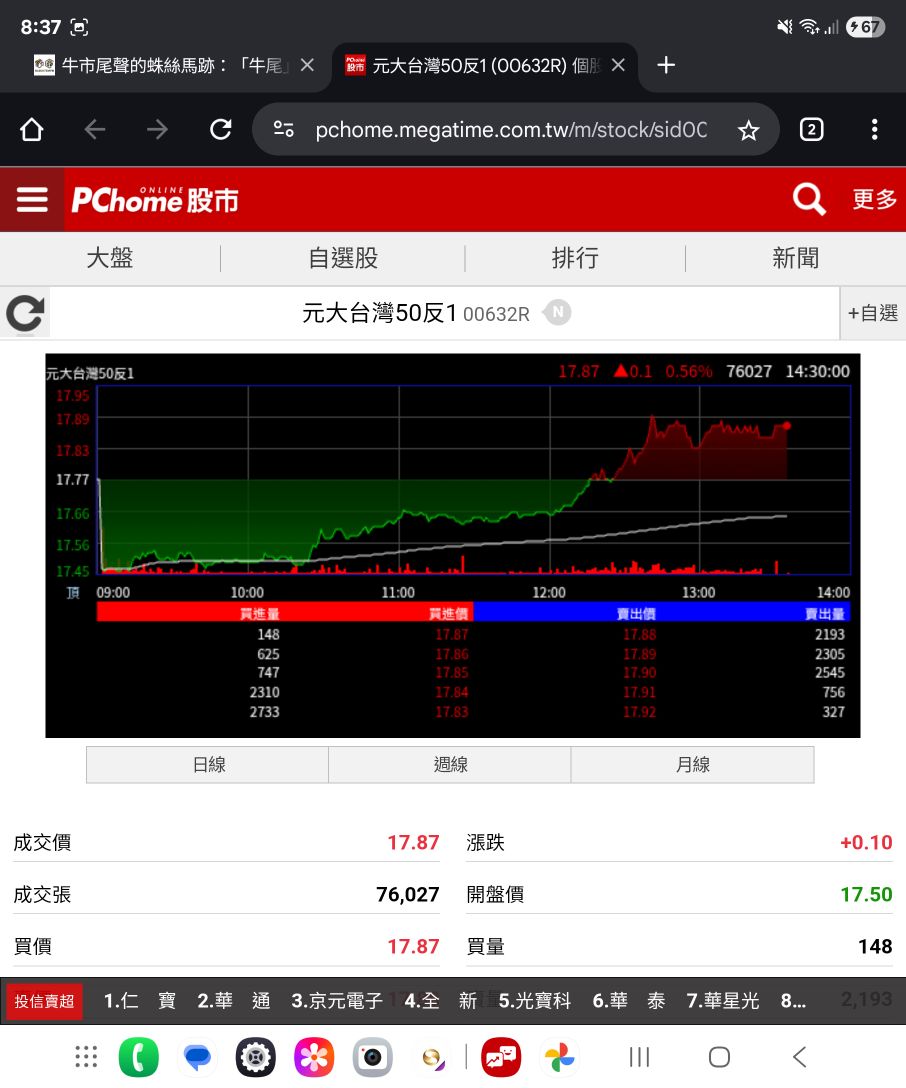Open the site settings icon in the address bar
The width and height of the screenshot is (906, 1088).
click(284, 129)
